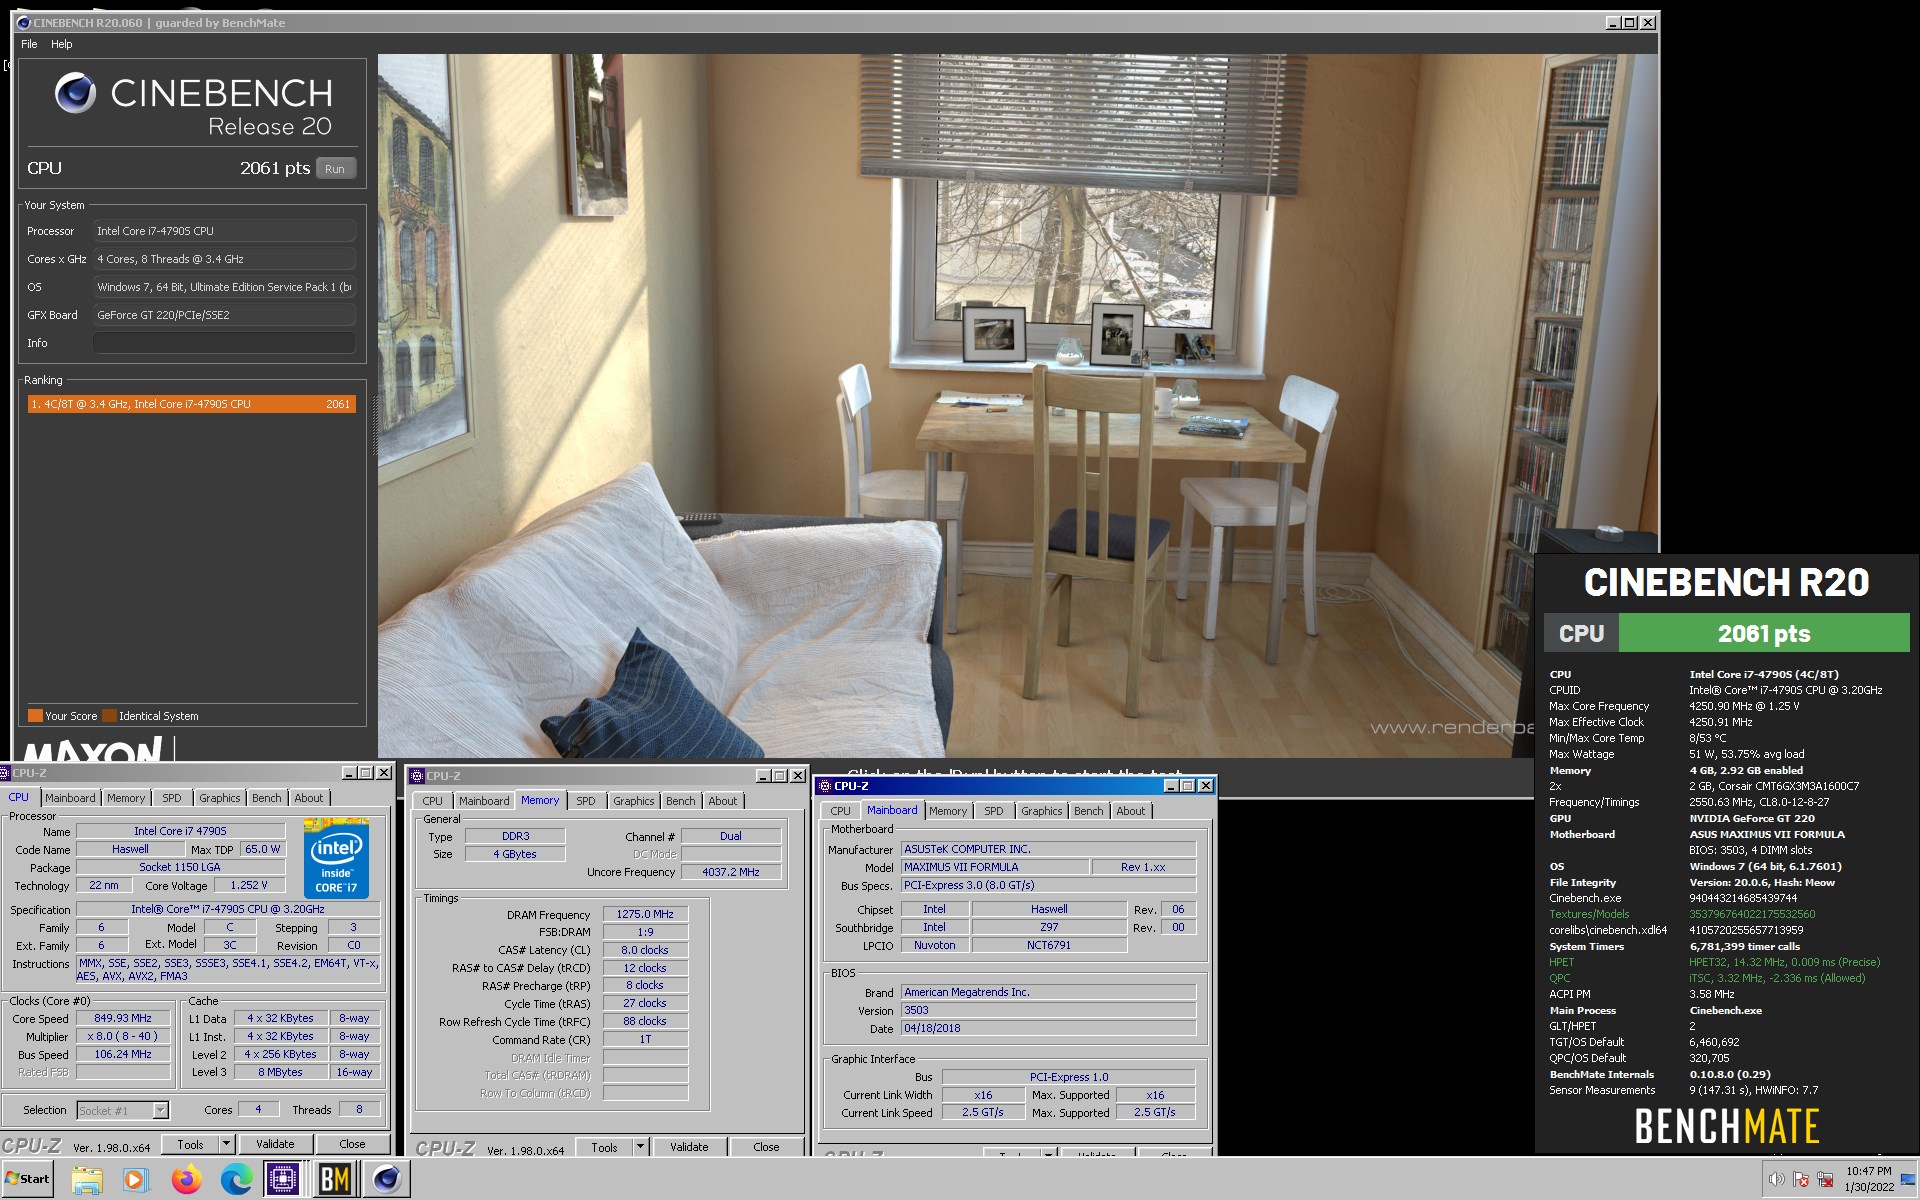Open BenchMate BM taskbar icon

335,1180
